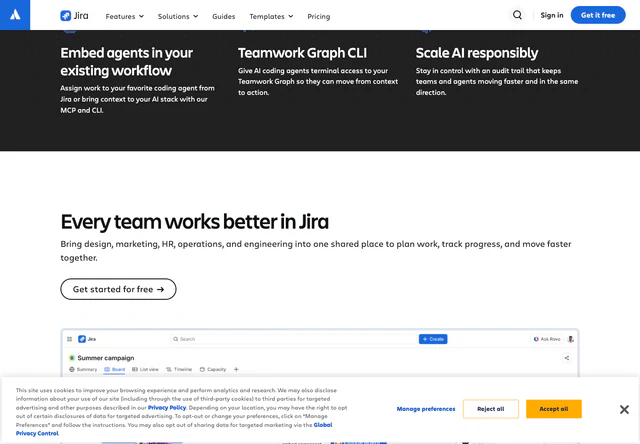Image resolution: width=640 pixels, height=444 pixels.
Task: Click the Jira logo inside the product preview
Action: point(87,339)
